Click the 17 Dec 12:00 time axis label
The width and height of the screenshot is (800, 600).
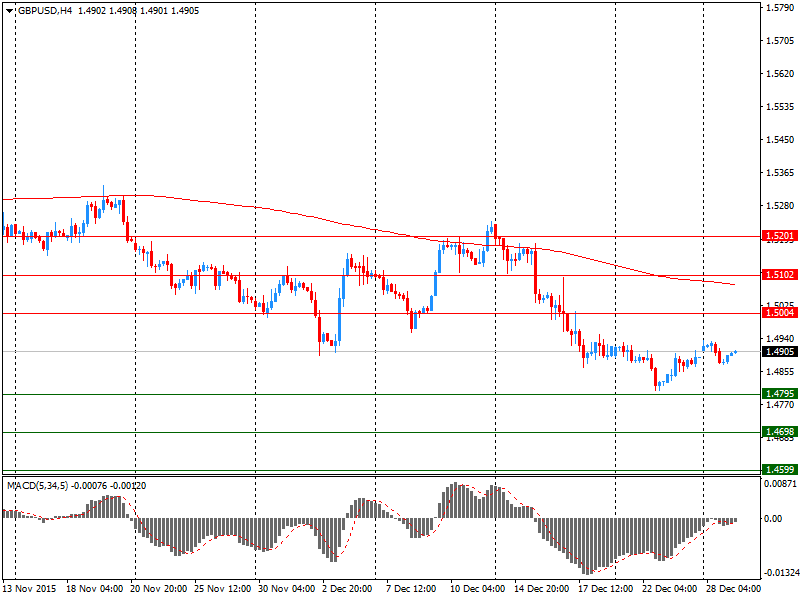tap(606, 589)
